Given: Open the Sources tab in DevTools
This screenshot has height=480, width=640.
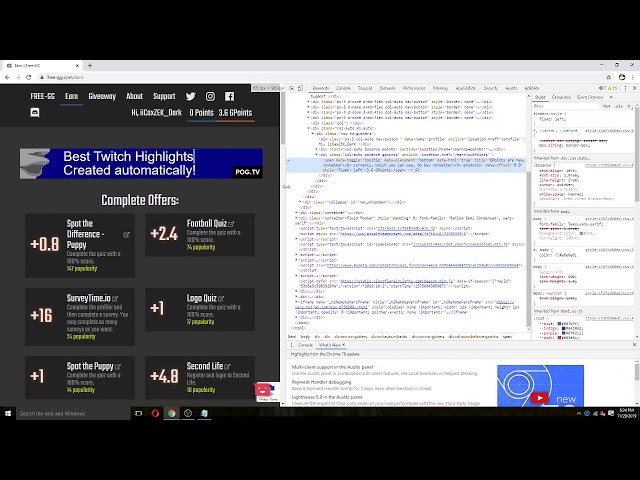Looking at the screenshot, I should [x=365, y=88].
